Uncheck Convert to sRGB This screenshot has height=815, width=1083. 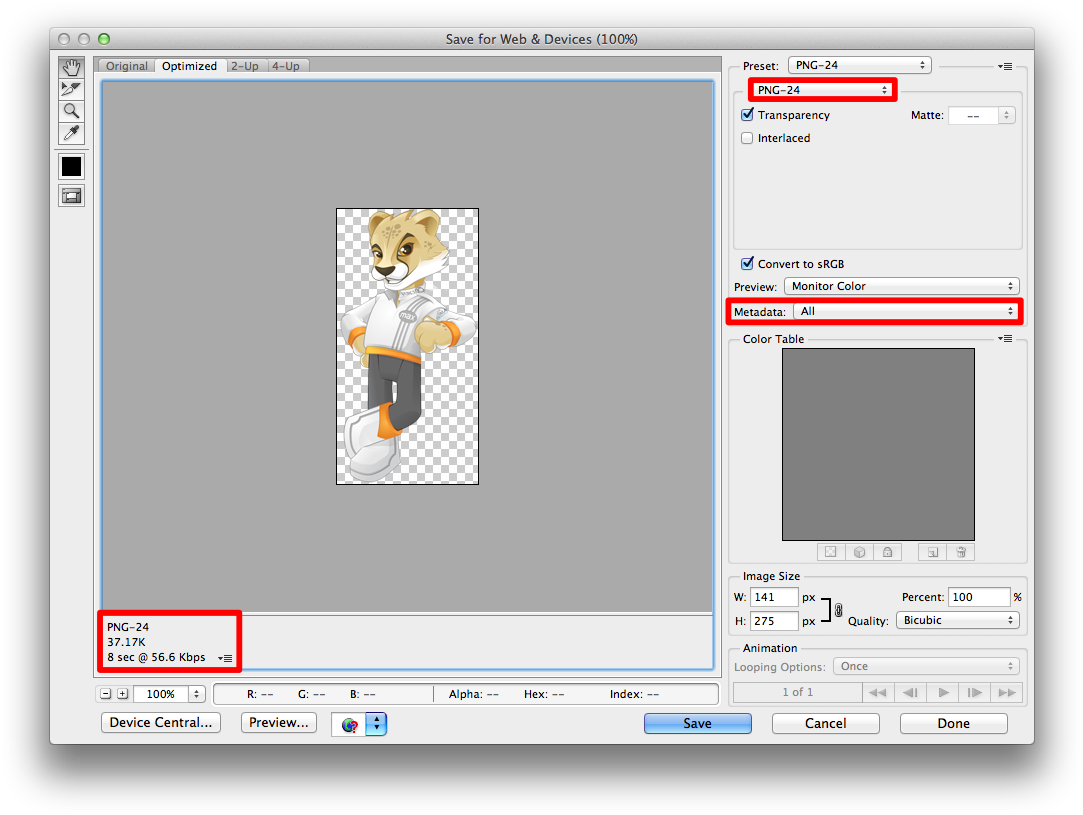[x=747, y=264]
